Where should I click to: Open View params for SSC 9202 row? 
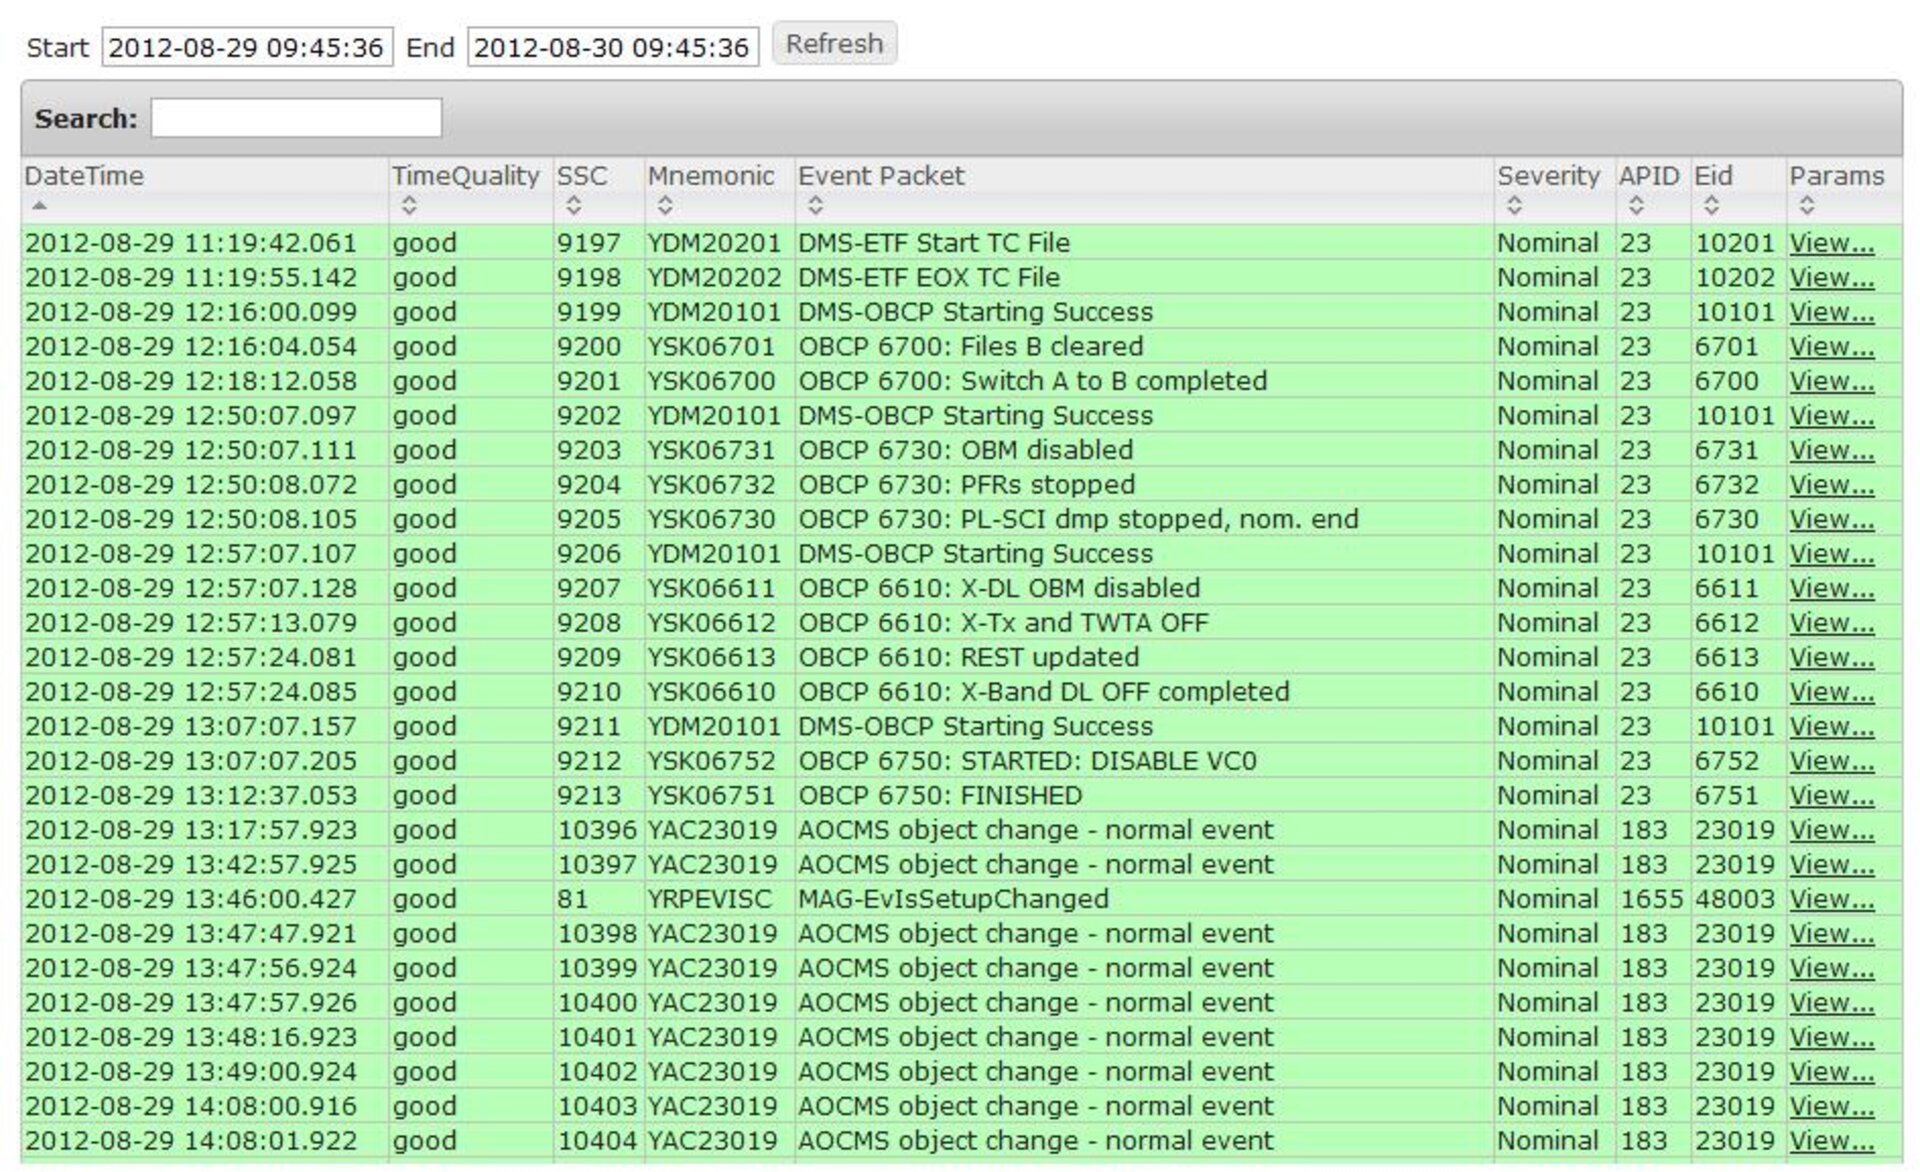[1831, 415]
